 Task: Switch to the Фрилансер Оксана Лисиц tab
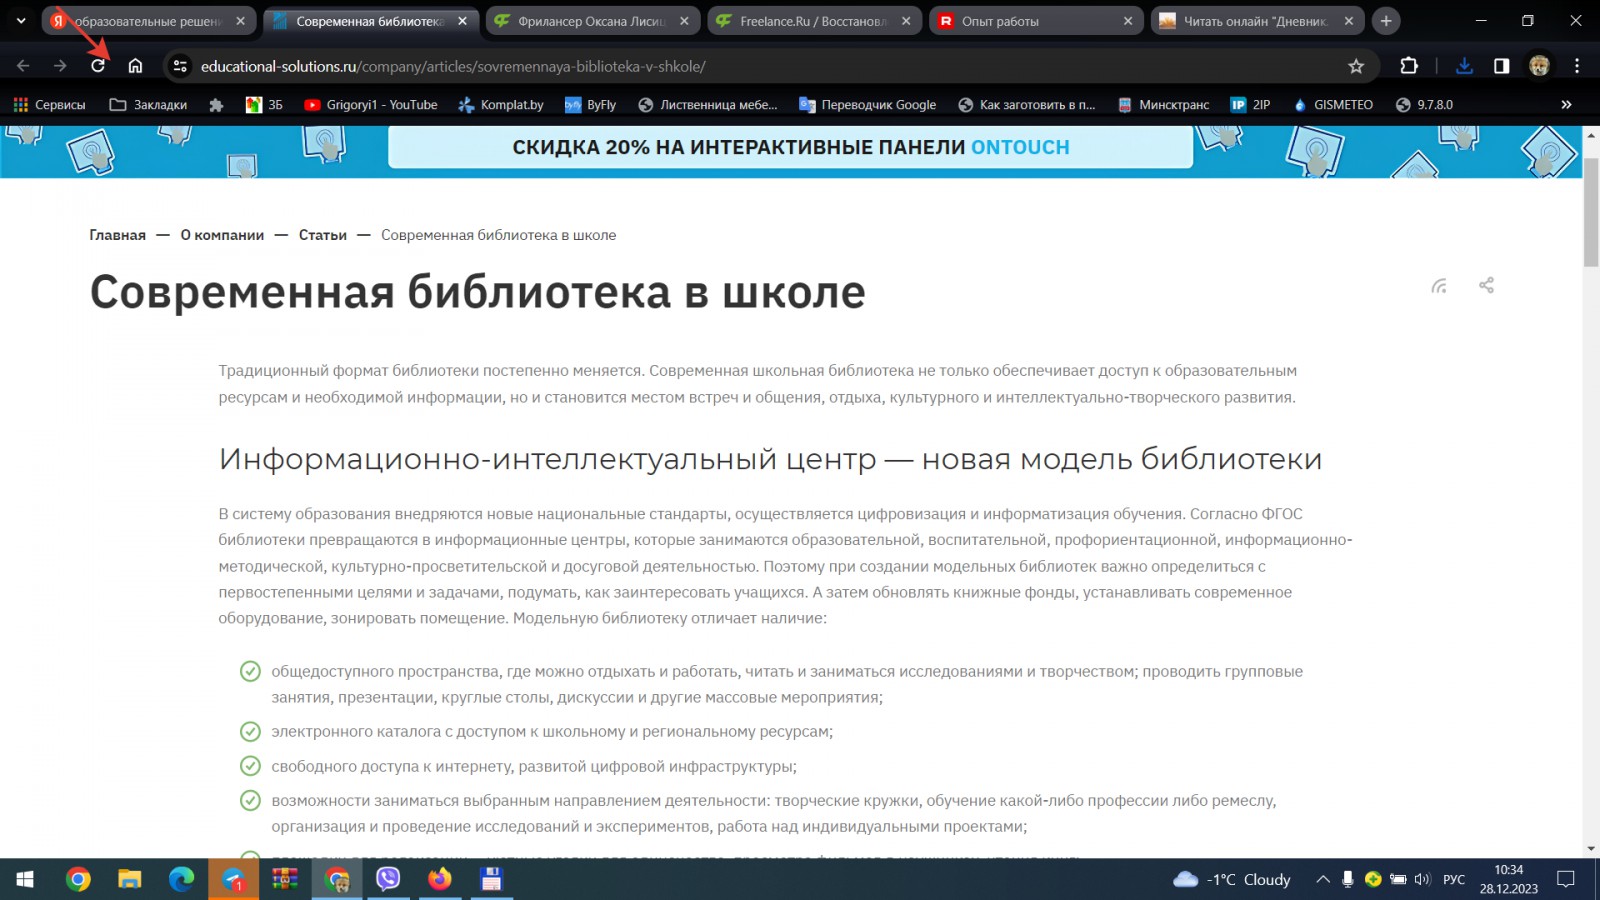click(592, 21)
